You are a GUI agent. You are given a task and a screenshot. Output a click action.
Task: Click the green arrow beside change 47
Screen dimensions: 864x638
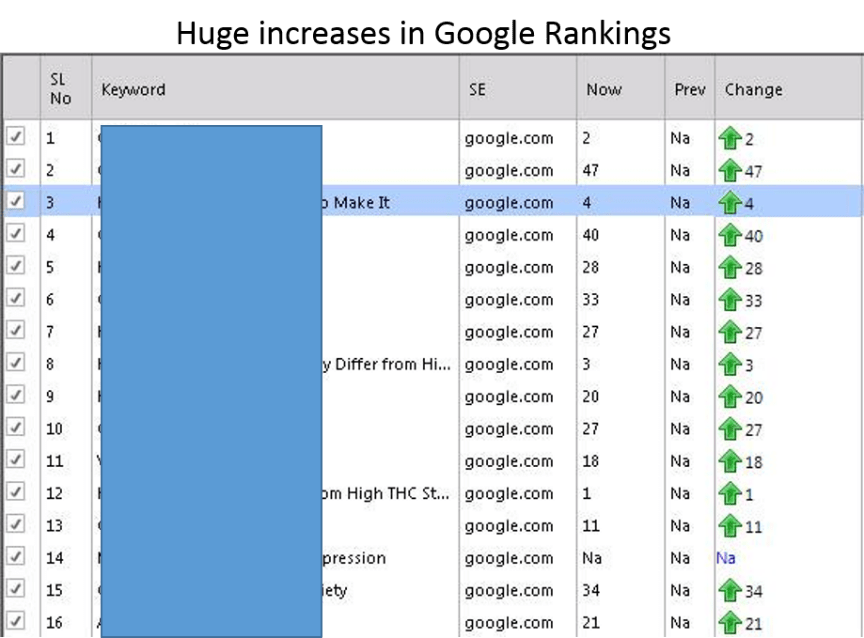(x=730, y=170)
